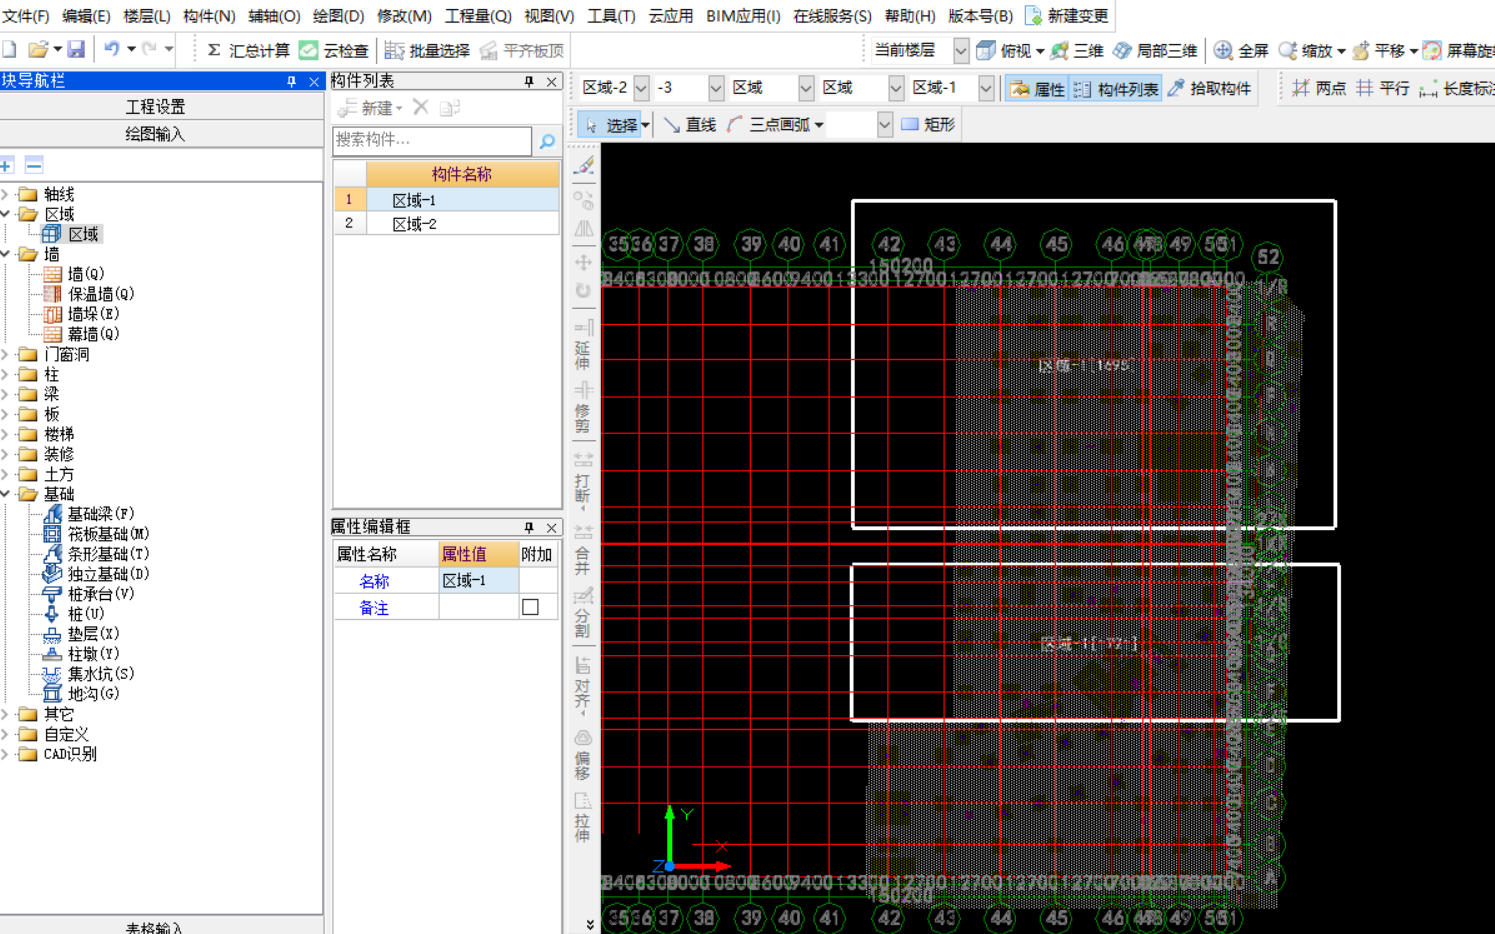Click the 汇总计算 summary calculation icon
The image size is (1495, 934).
click(247, 50)
